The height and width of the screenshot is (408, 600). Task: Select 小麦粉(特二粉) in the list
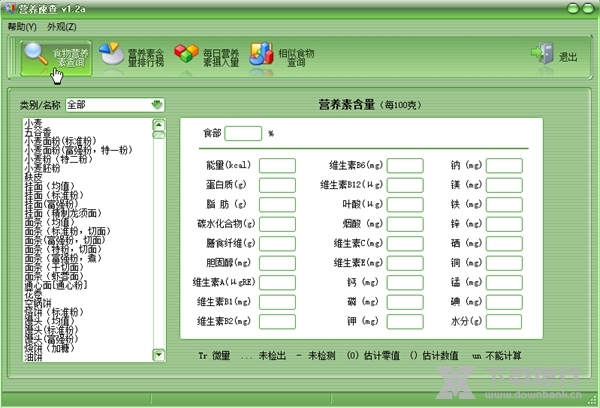[x=58, y=159]
